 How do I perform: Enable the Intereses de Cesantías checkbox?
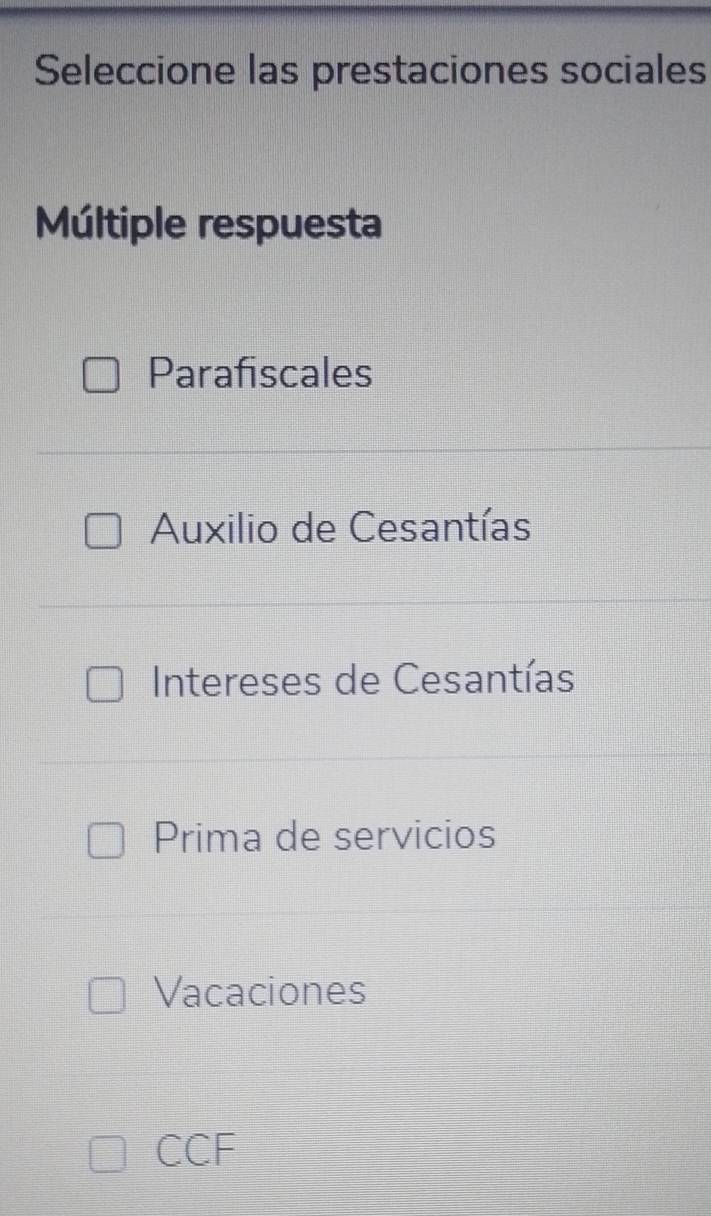104,686
